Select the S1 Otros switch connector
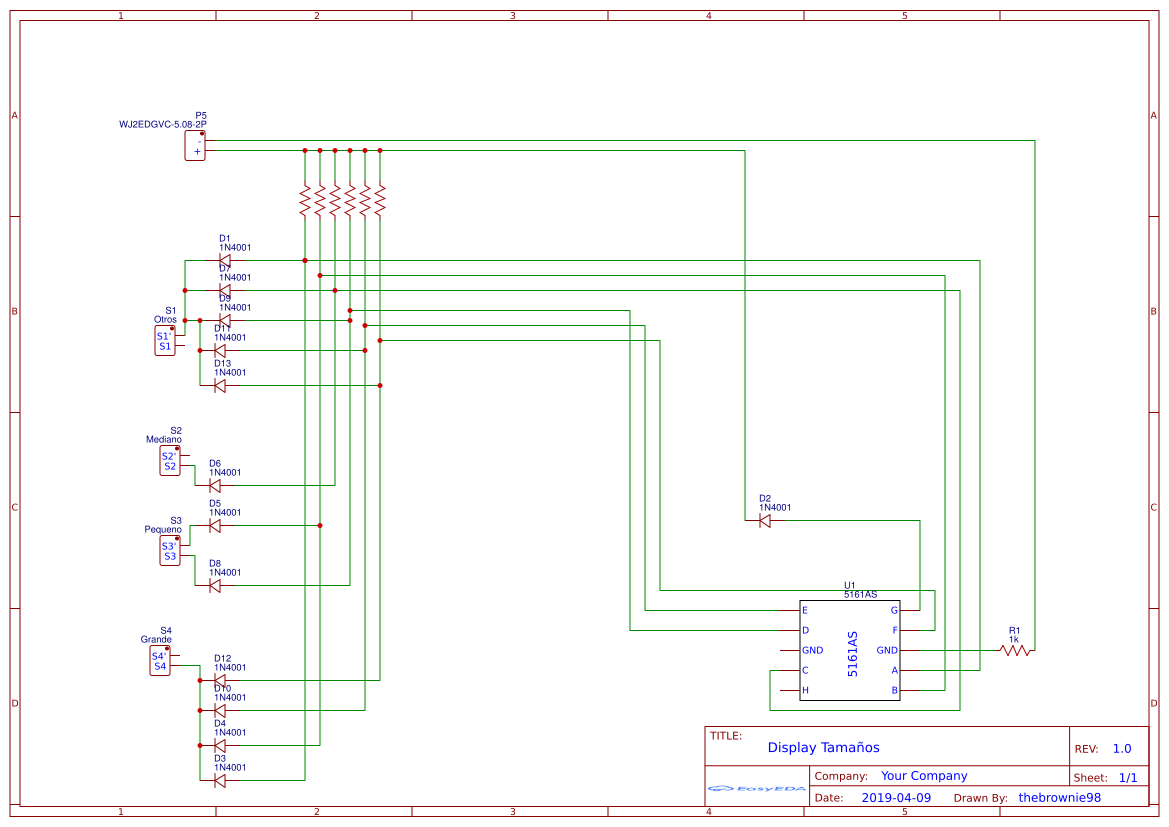 pyautogui.click(x=165, y=341)
